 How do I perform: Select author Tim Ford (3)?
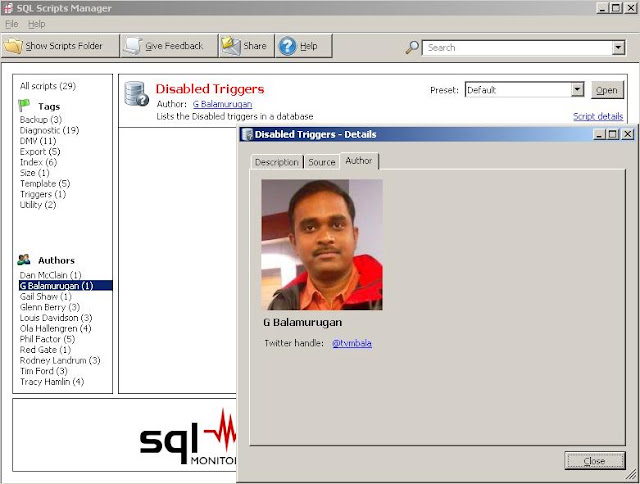point(44,371)
